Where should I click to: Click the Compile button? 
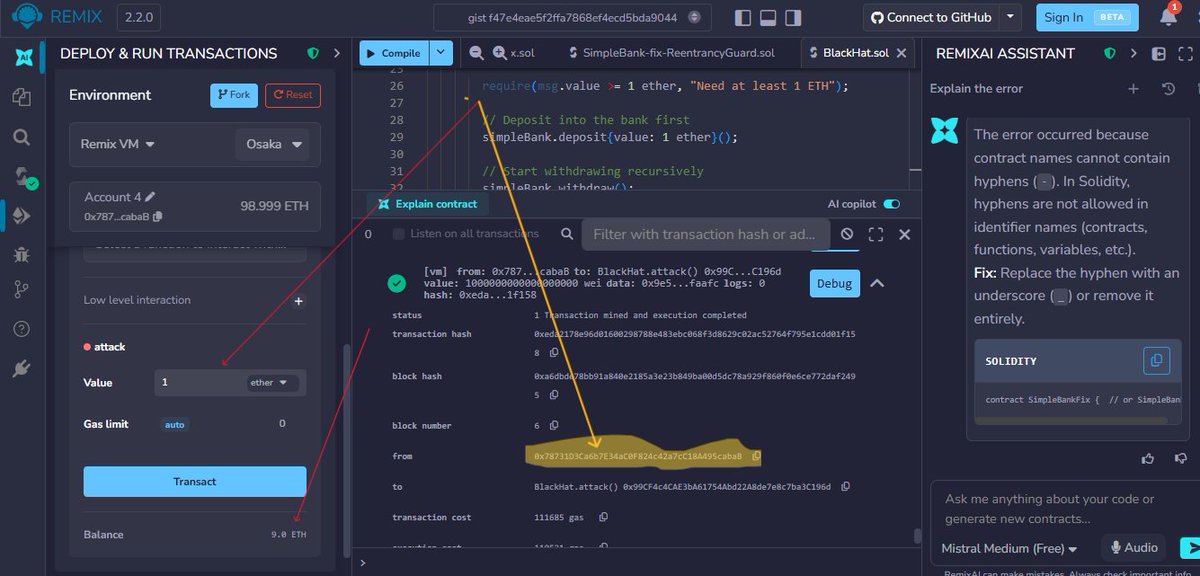pyautogui.click(x=394, y=53)
